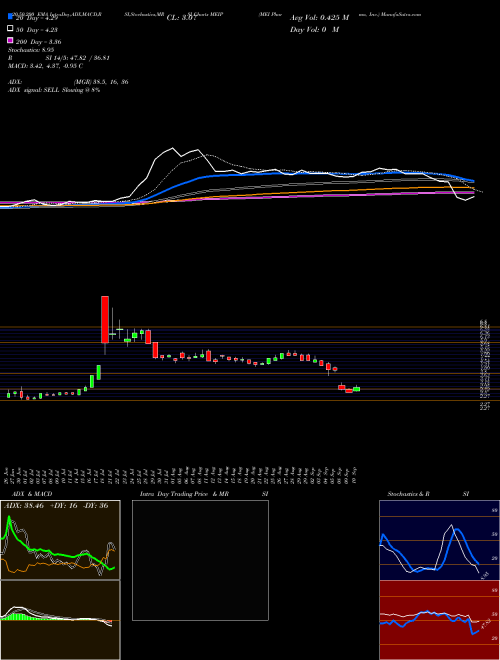Click the 'Stochastics: 8.93' reading

coord(31,50)
